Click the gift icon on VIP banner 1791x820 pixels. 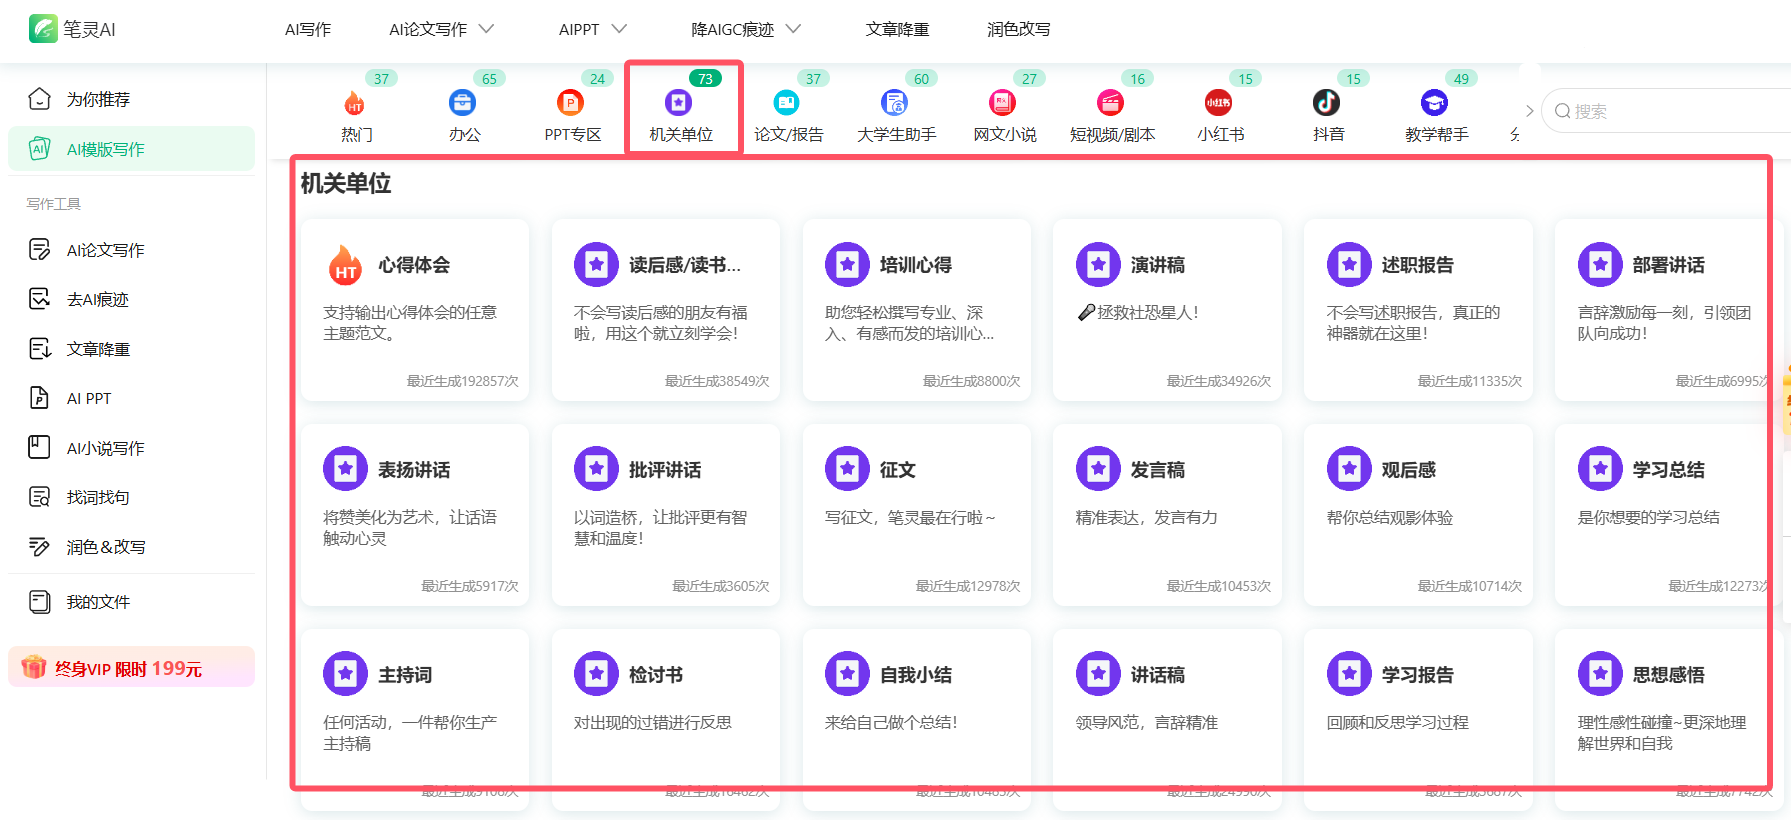(x=34, y=667)
